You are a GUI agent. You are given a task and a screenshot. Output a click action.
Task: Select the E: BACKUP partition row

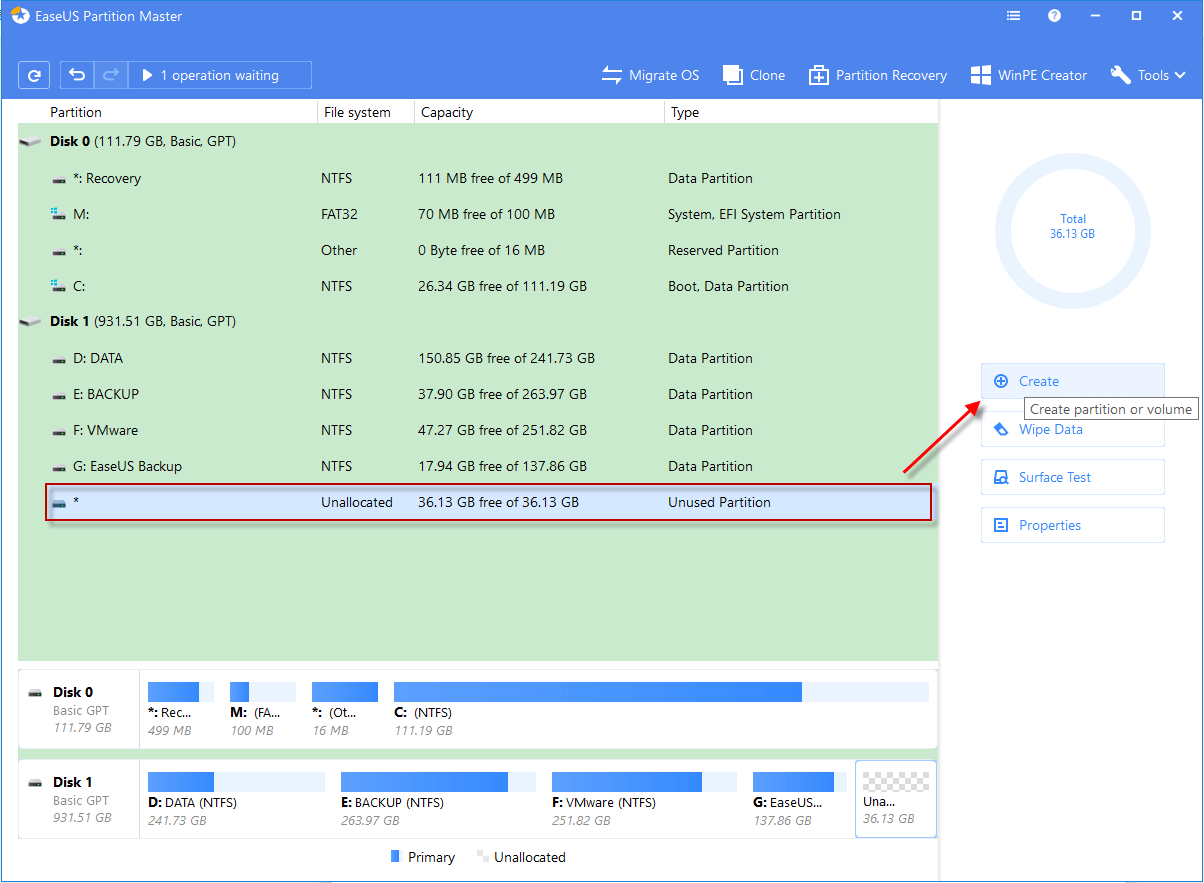478,394
